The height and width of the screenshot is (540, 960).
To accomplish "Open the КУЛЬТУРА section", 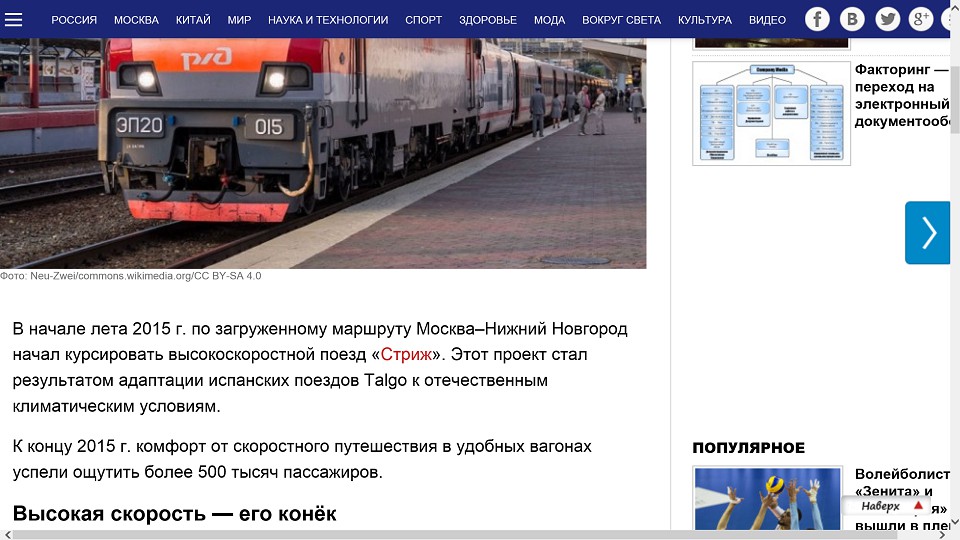I will [x=705, y=20].
